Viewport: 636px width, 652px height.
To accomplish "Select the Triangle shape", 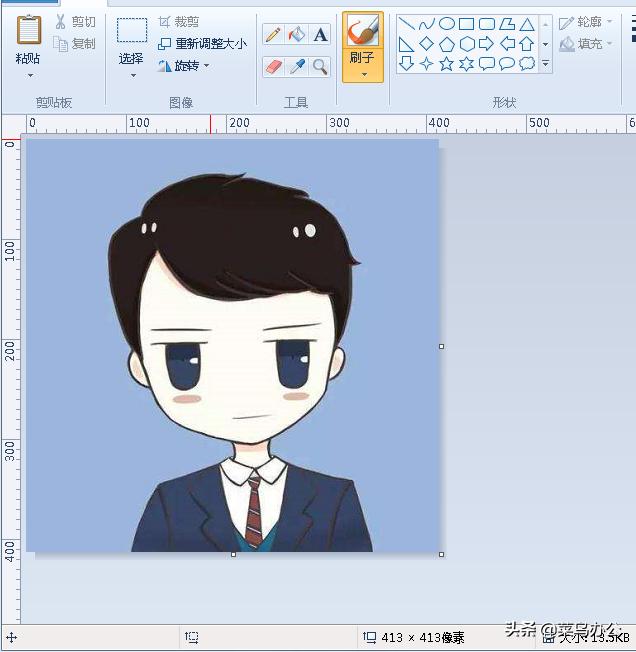I will click(x=527, y=24).
